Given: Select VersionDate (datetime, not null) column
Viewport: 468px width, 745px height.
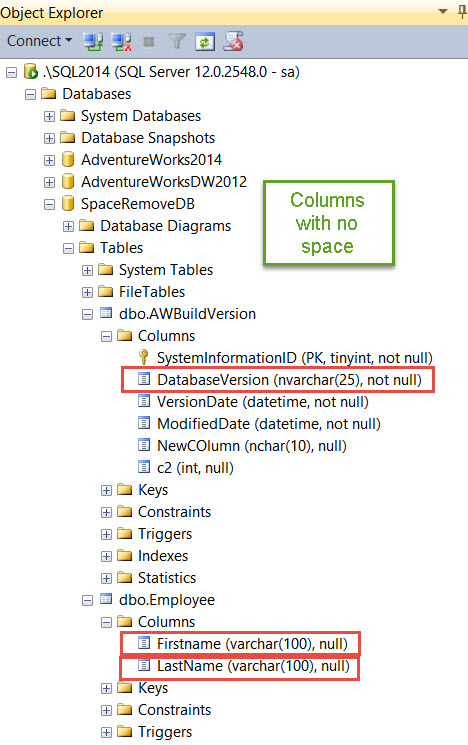Looking at the screenshot, I should (263, 402).
